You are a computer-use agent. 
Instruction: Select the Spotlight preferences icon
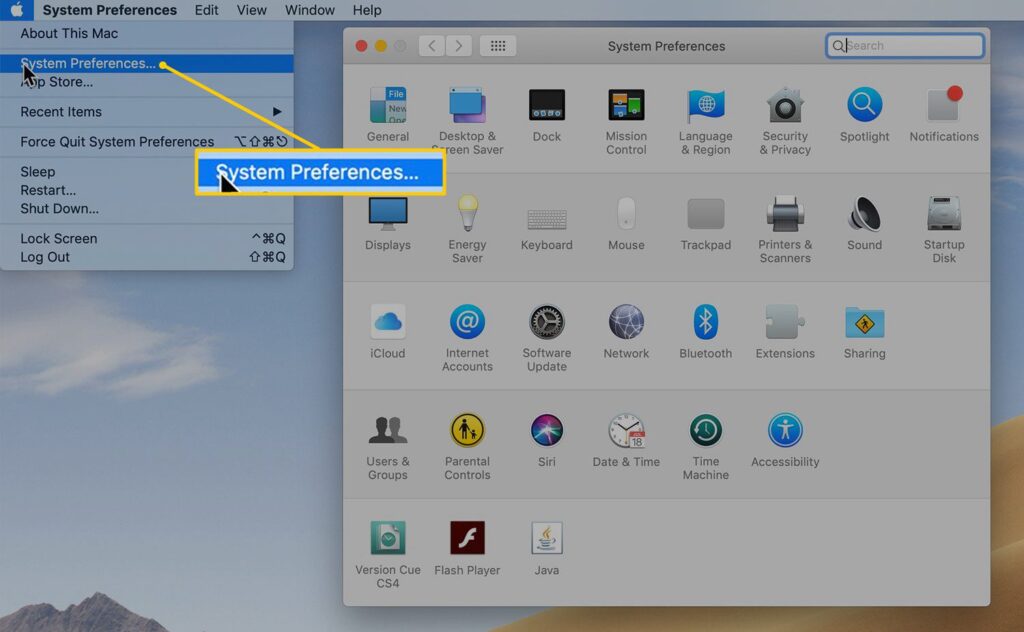863,104
